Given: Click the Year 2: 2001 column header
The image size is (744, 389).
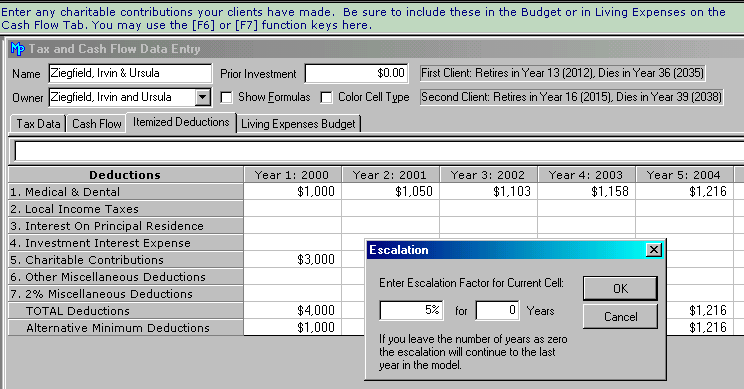Looking at the screenshot, I should coord(390,175).
